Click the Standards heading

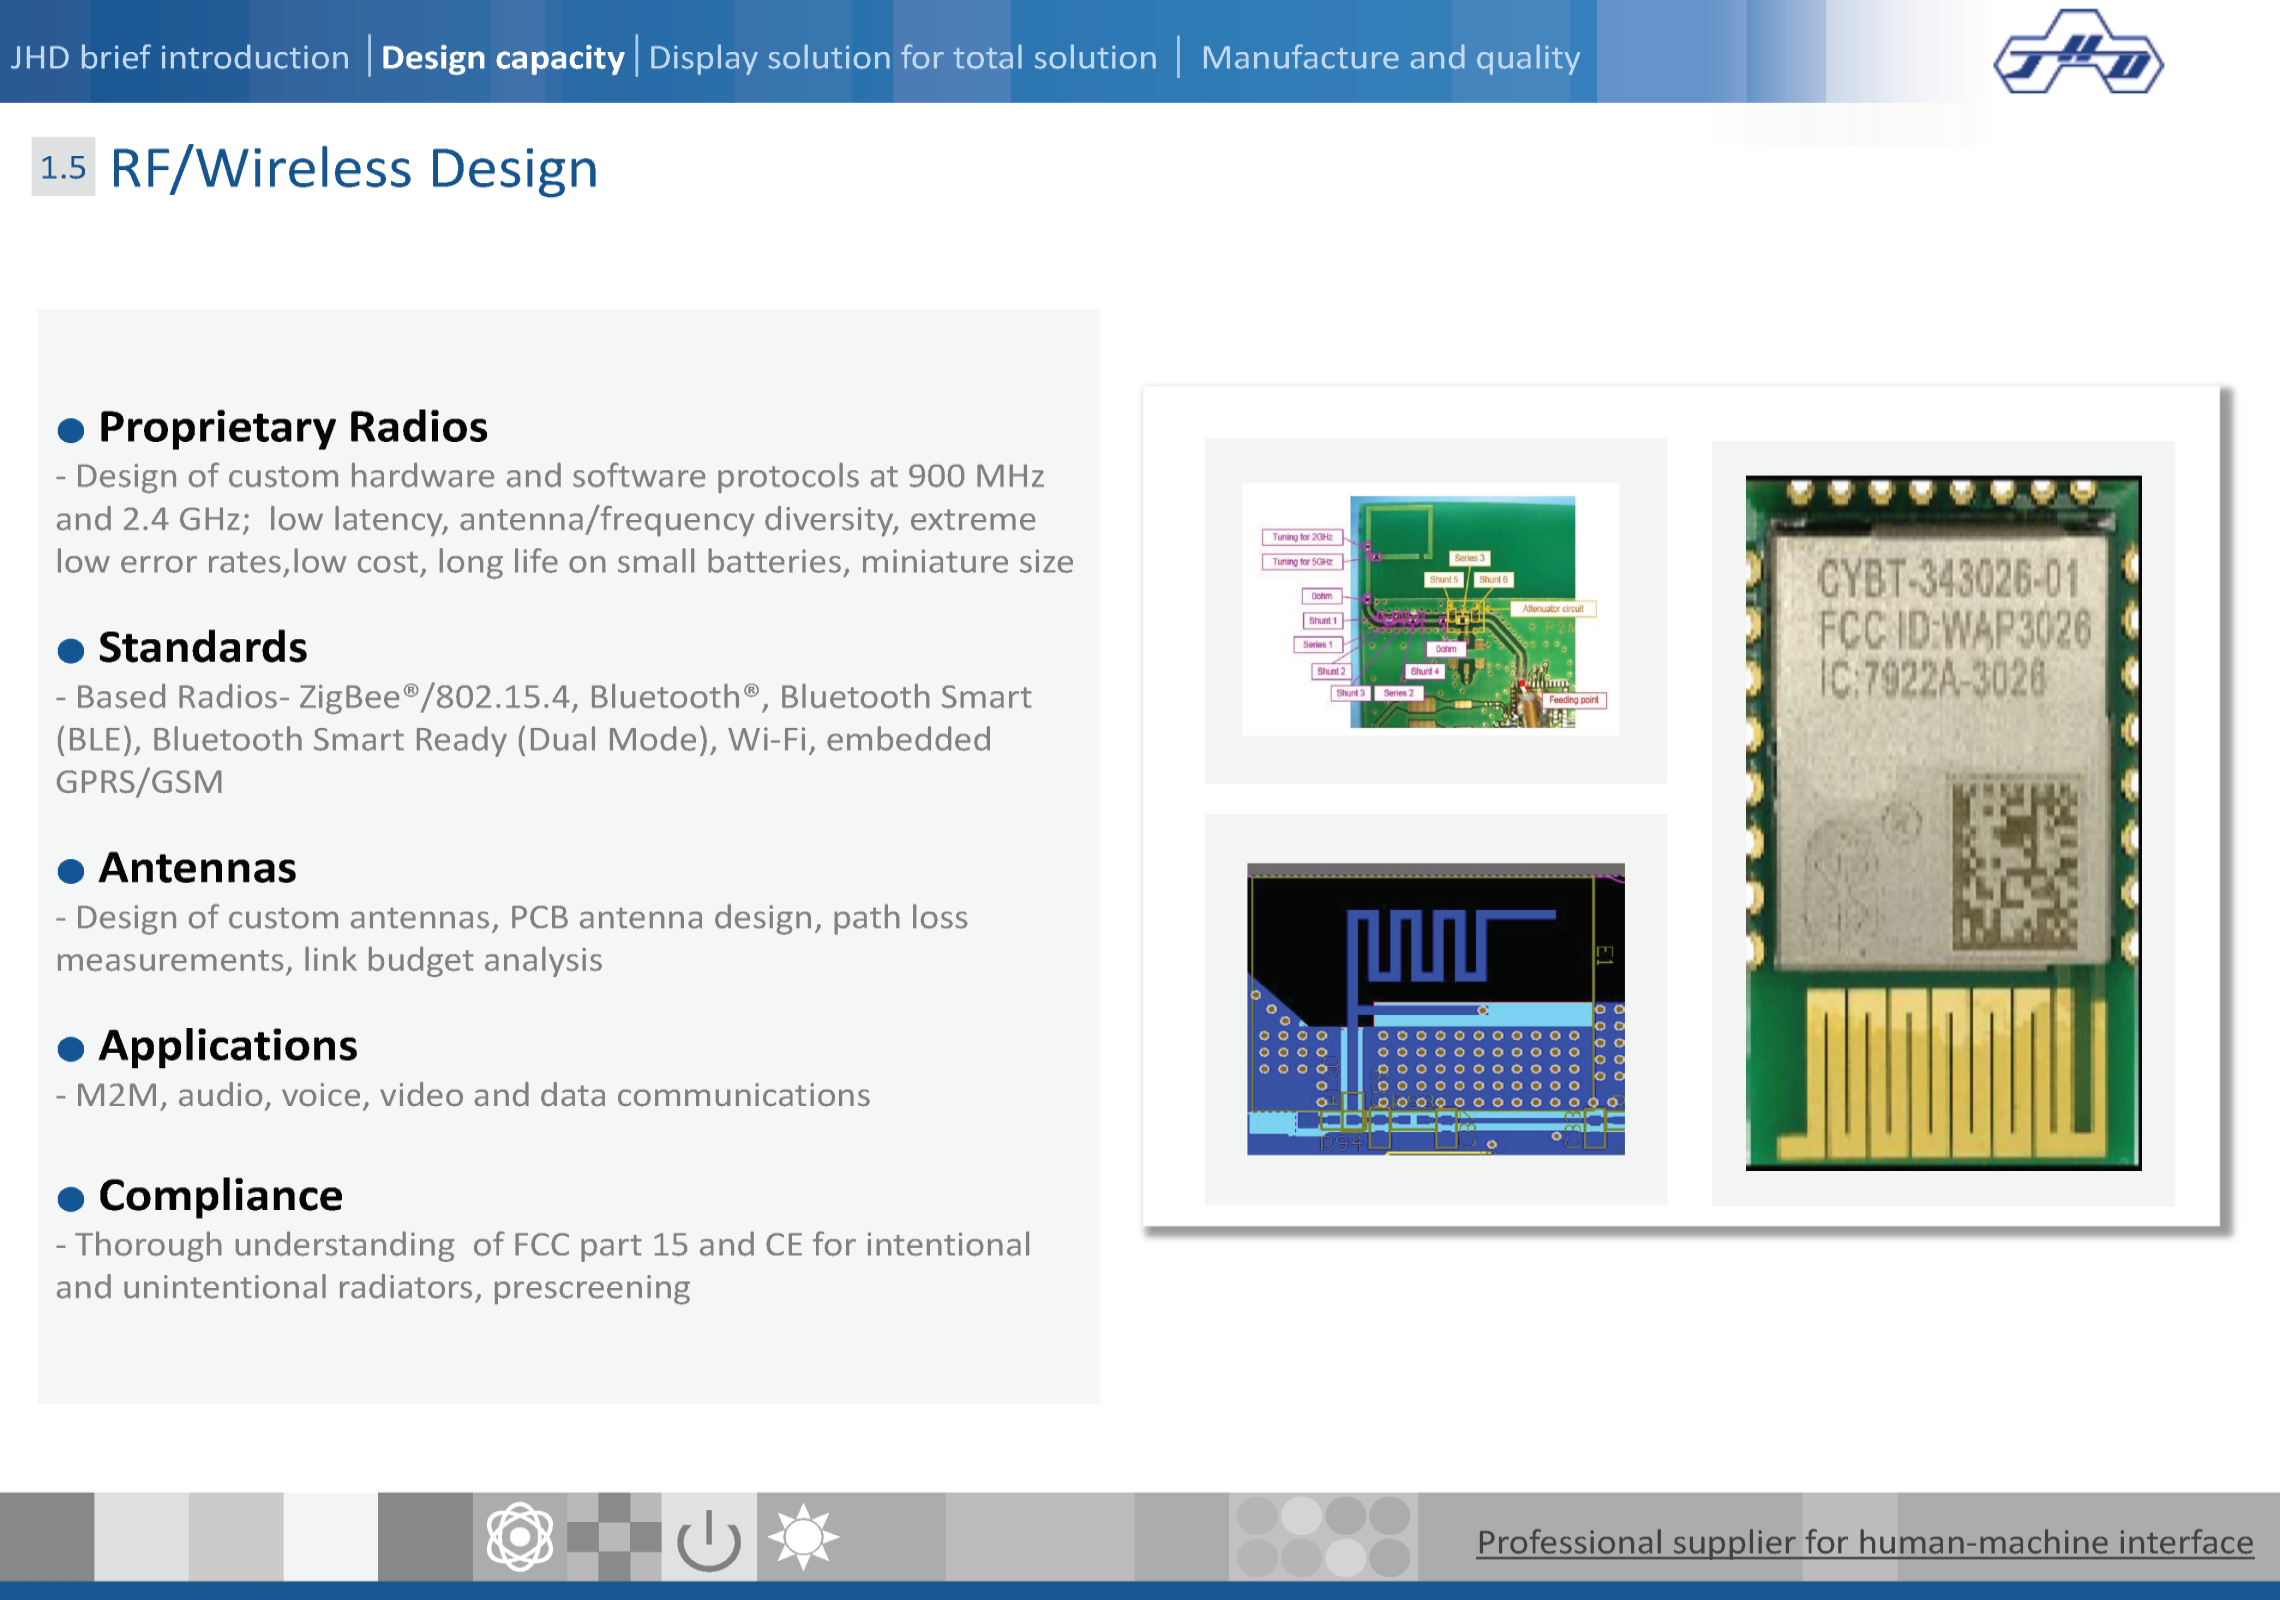click(x=202, y=648)
